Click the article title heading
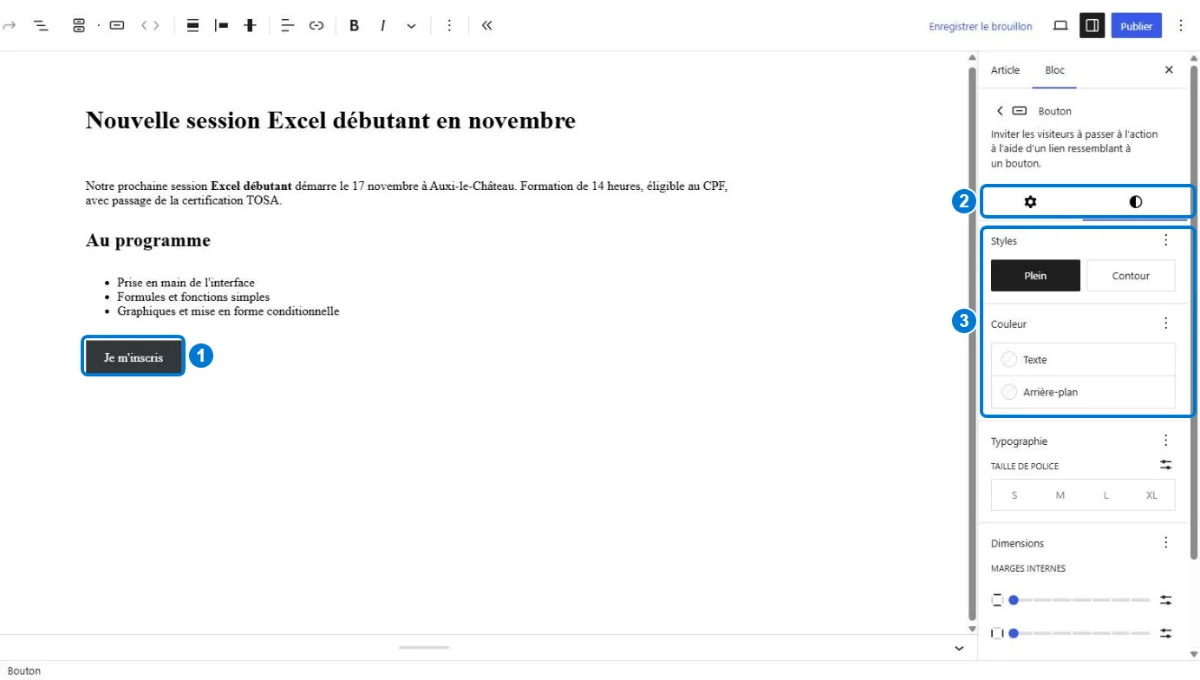 pyautogui.click(x=331, y=121)
